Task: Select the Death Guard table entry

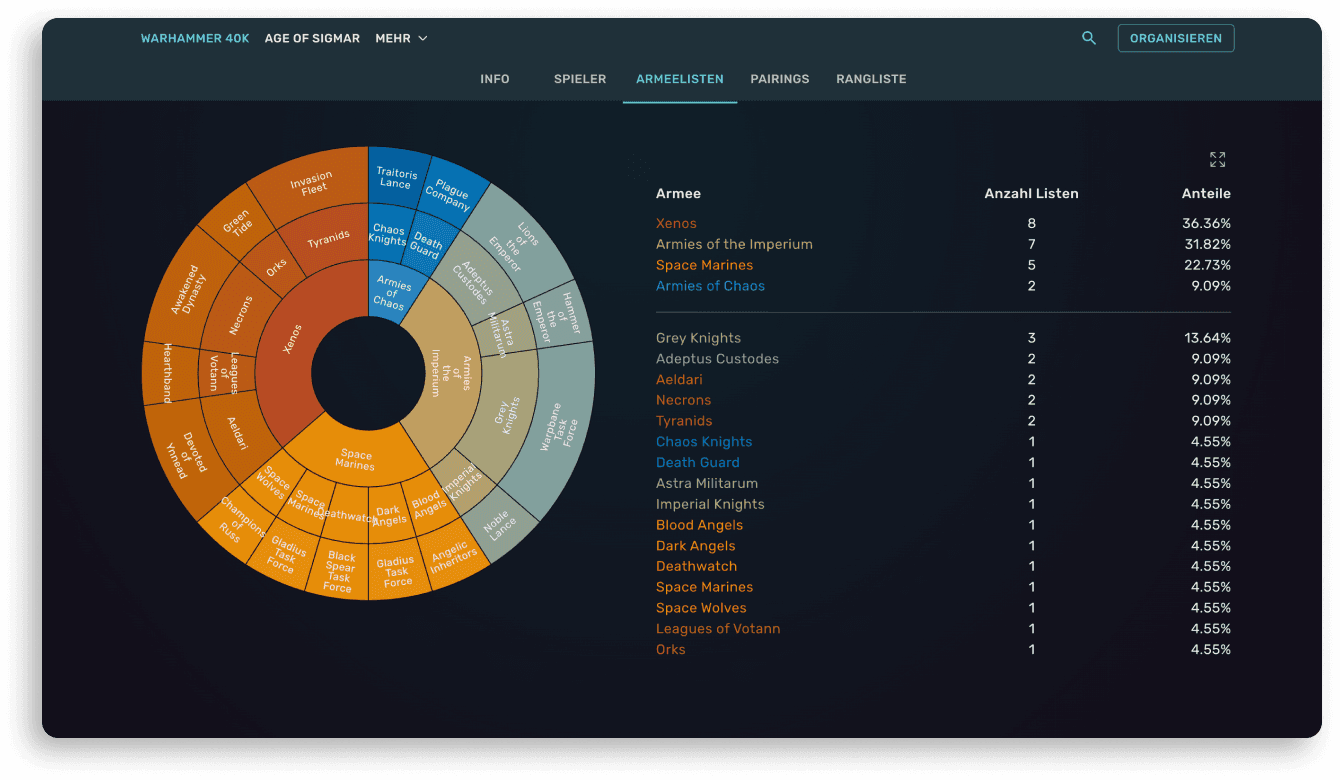Action: click(697, 462)
